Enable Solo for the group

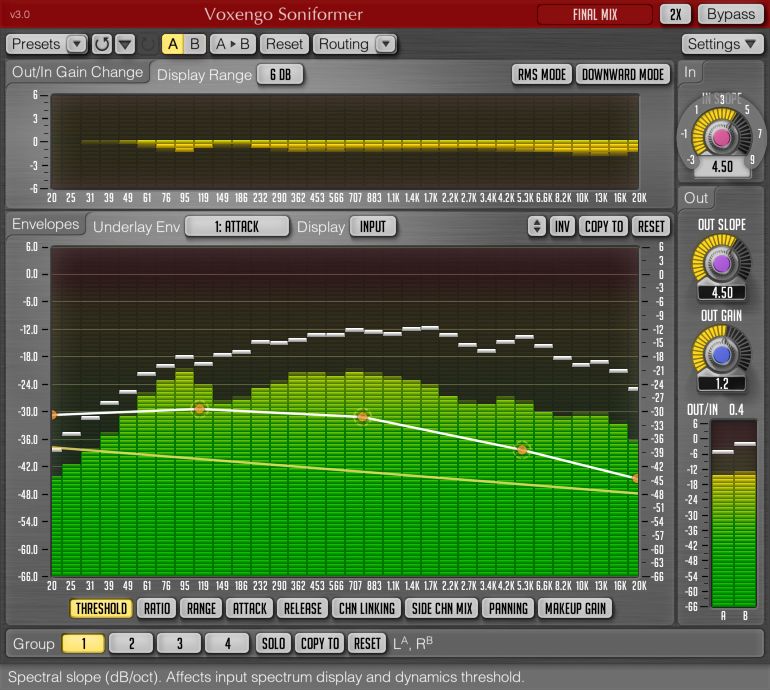coord(273,643)
